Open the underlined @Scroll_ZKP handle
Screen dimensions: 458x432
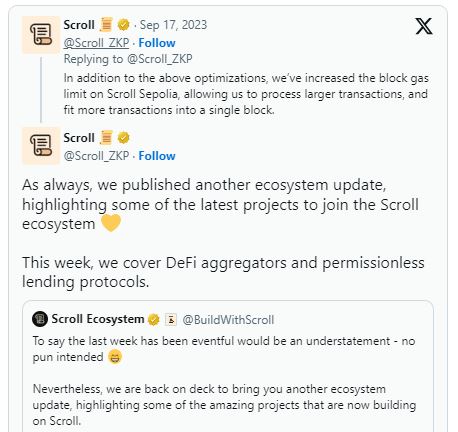[x=96, y=43]
